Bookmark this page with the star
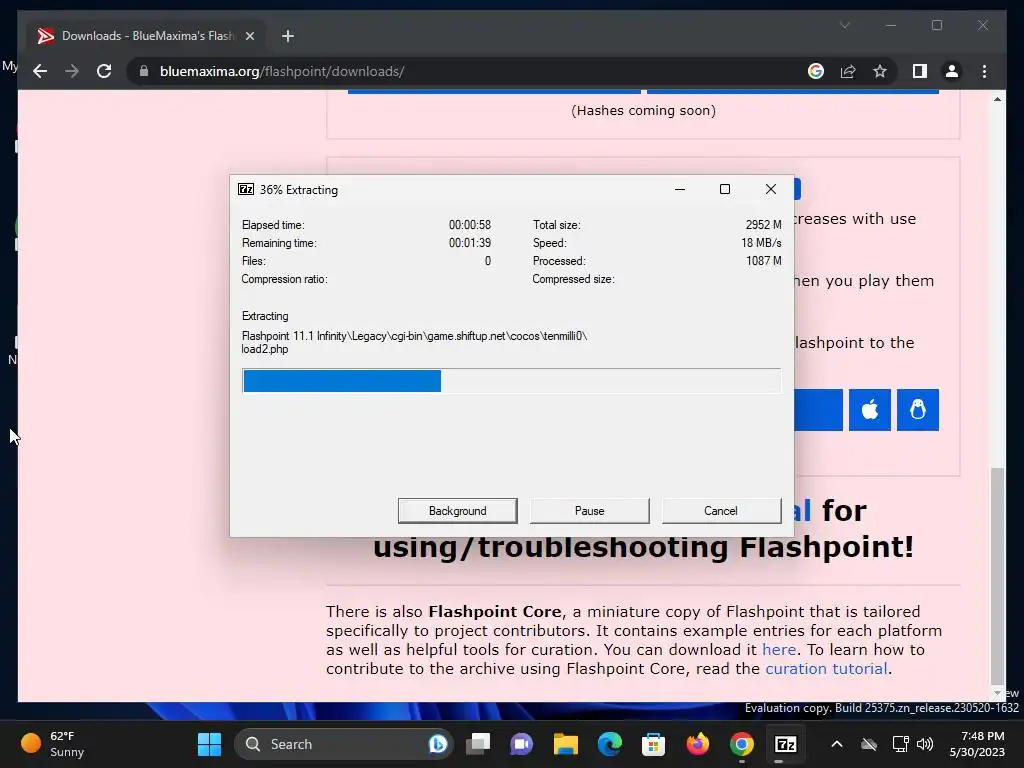This screenshot has width=1024, height=768. pyautogui.click(x=880, y=71)
